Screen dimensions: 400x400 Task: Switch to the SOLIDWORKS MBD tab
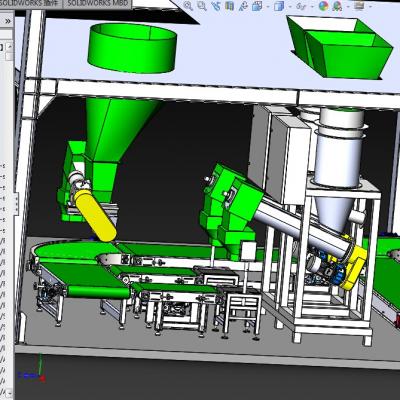pyautogui.click(x=97, y=3)
